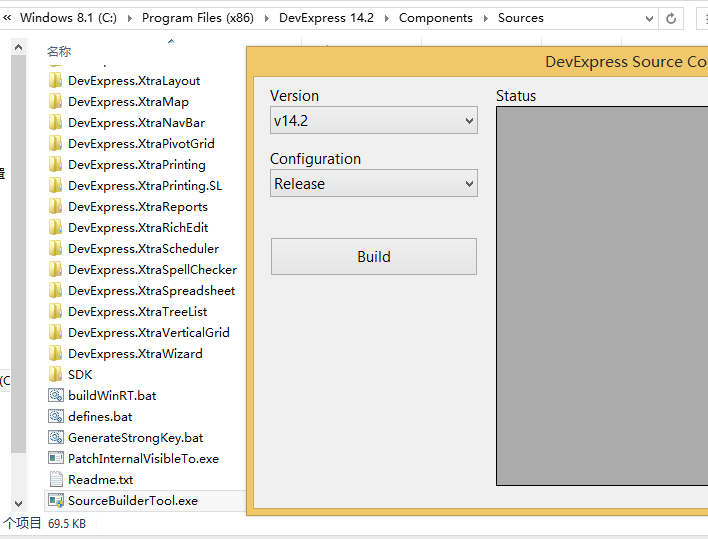708x539 pixels.
Task: Select DevExpress.XtraSpellChecker folder name
Action: click(153, 270)
